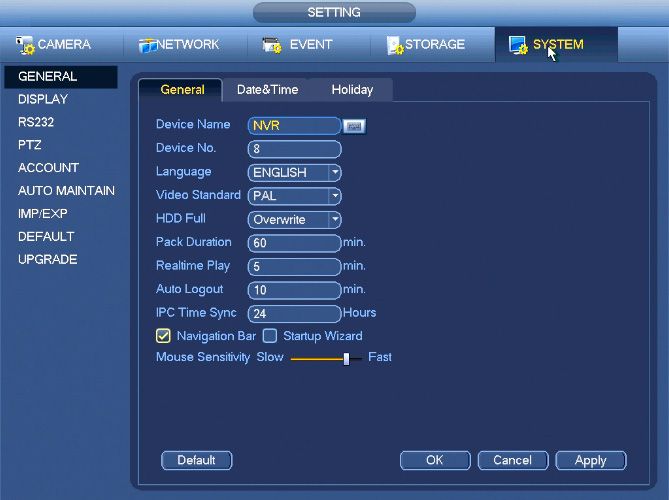Image resolution: width=669 pixels, height=500 pixels.
Task: Toggle the Navigation Bar checkbox
Action: coord(163,336)
